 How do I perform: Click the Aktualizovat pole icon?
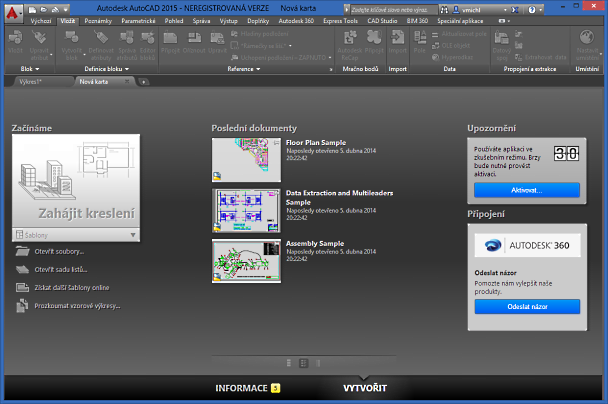[435, 35]
